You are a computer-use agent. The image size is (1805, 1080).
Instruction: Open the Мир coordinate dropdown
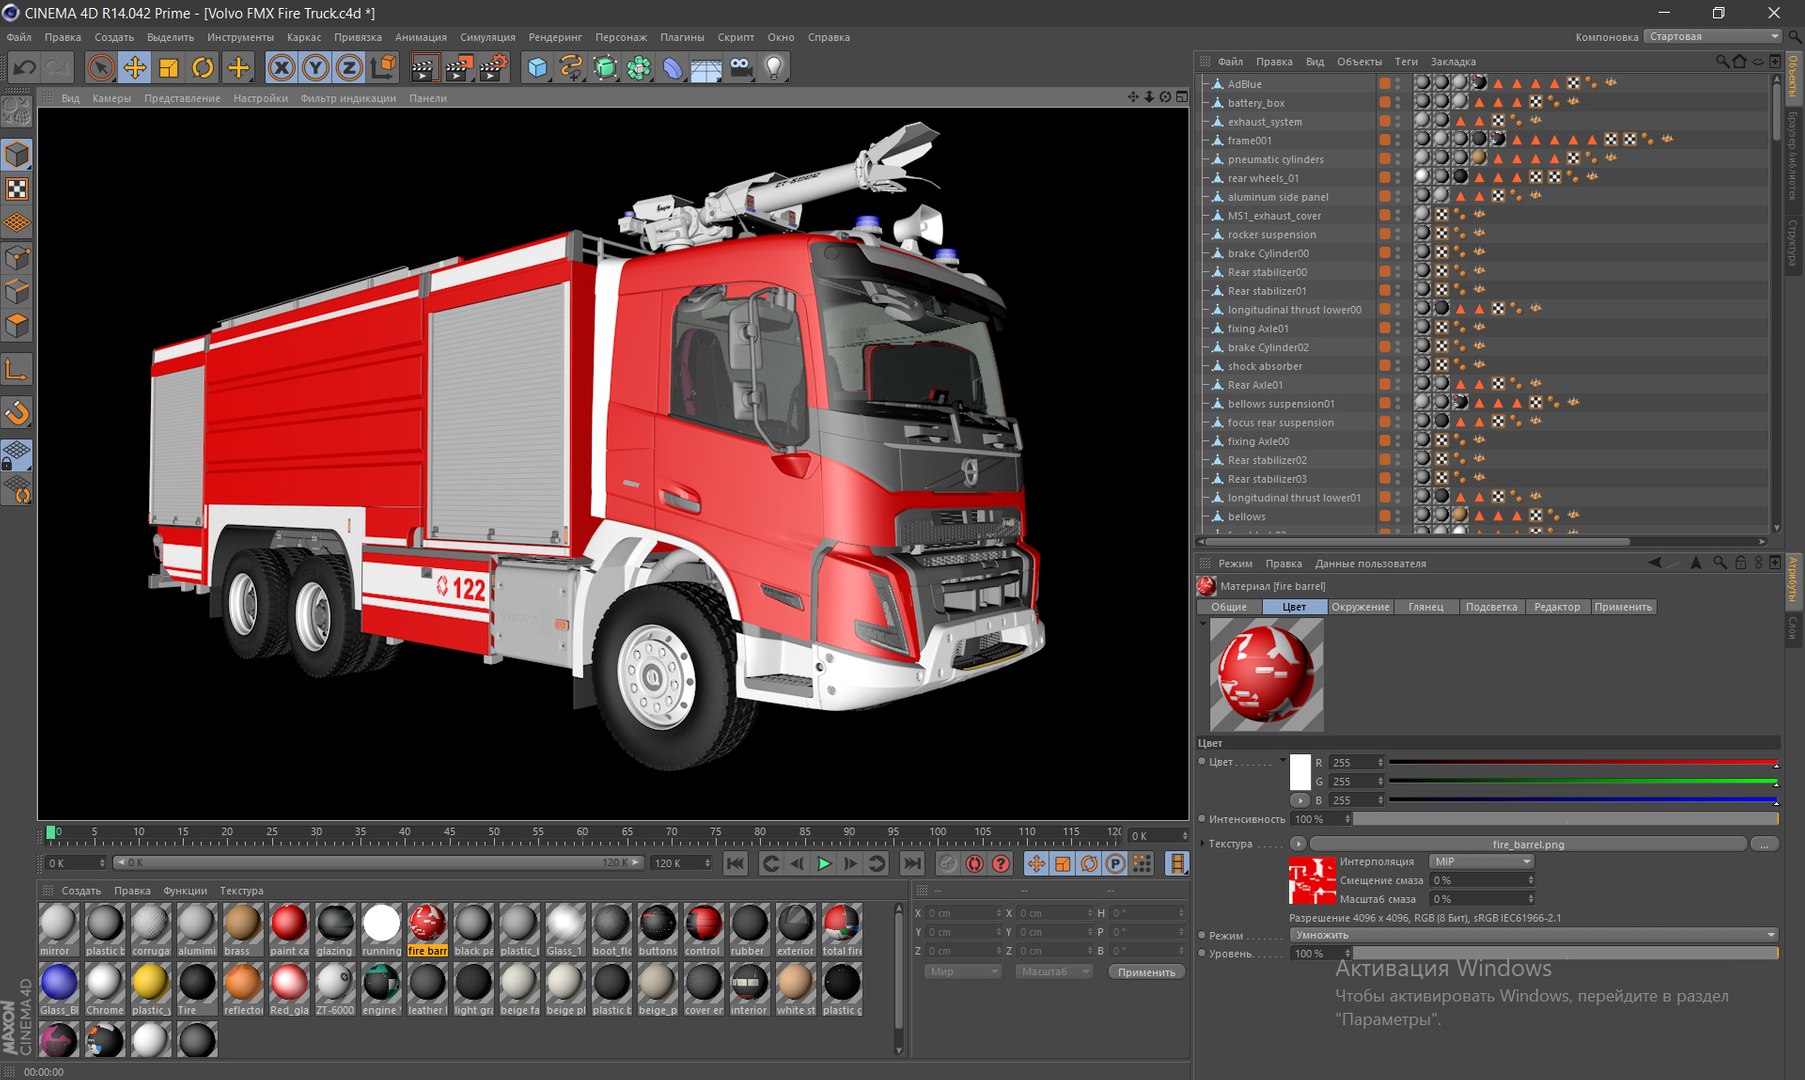(x=963, y=972)
